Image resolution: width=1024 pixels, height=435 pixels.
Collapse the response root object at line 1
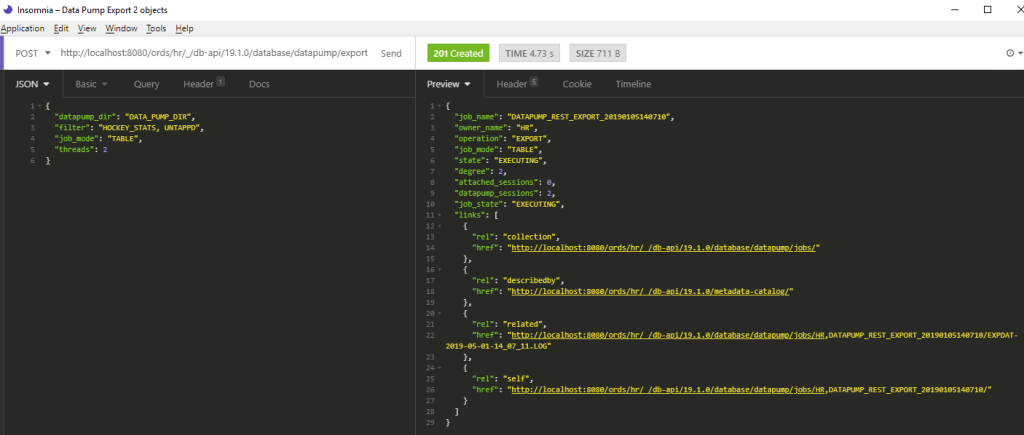tap(440, 106)
